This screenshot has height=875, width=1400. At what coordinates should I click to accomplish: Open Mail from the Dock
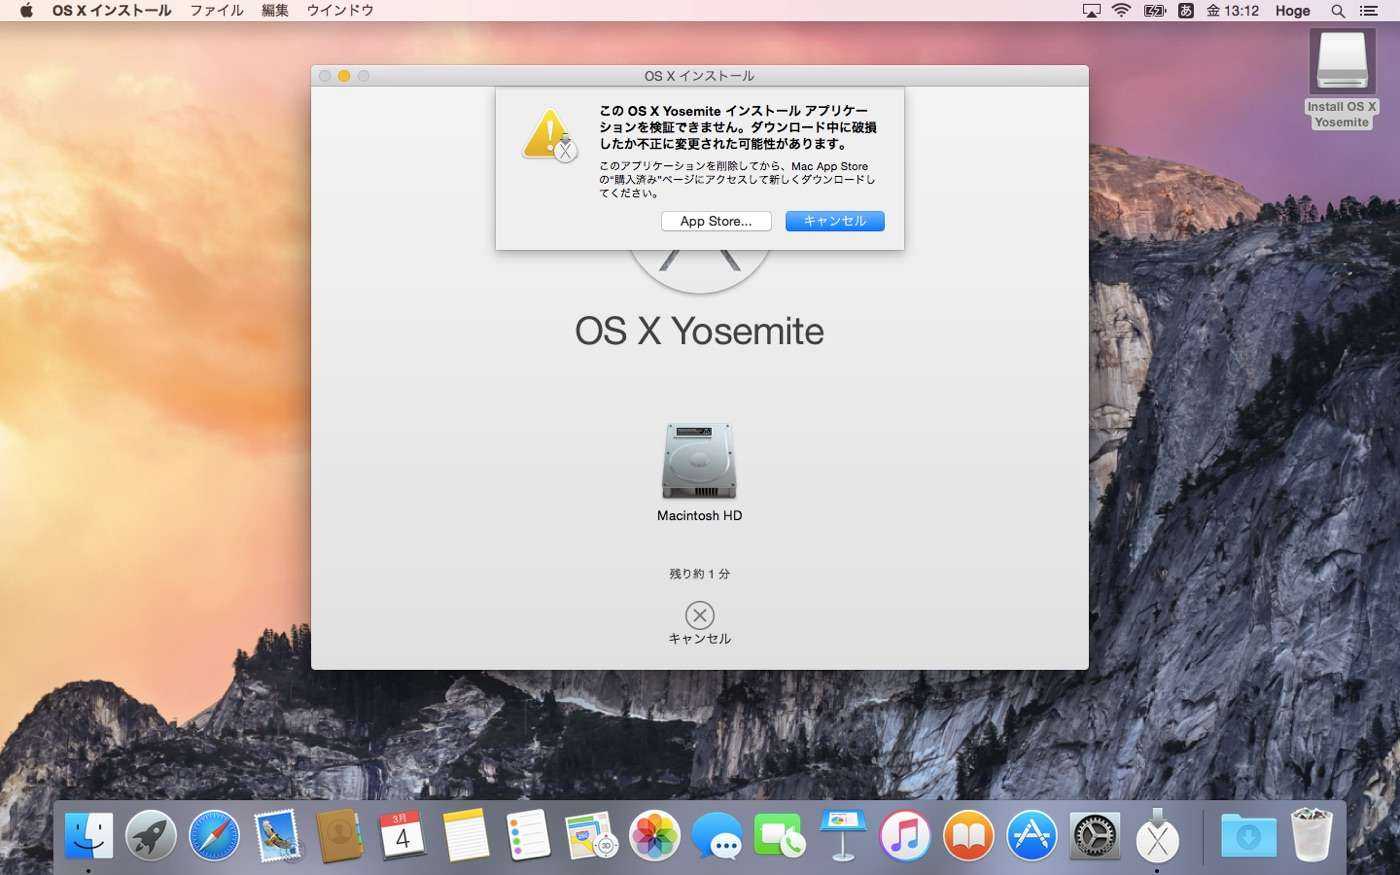[x=277, y=836]
